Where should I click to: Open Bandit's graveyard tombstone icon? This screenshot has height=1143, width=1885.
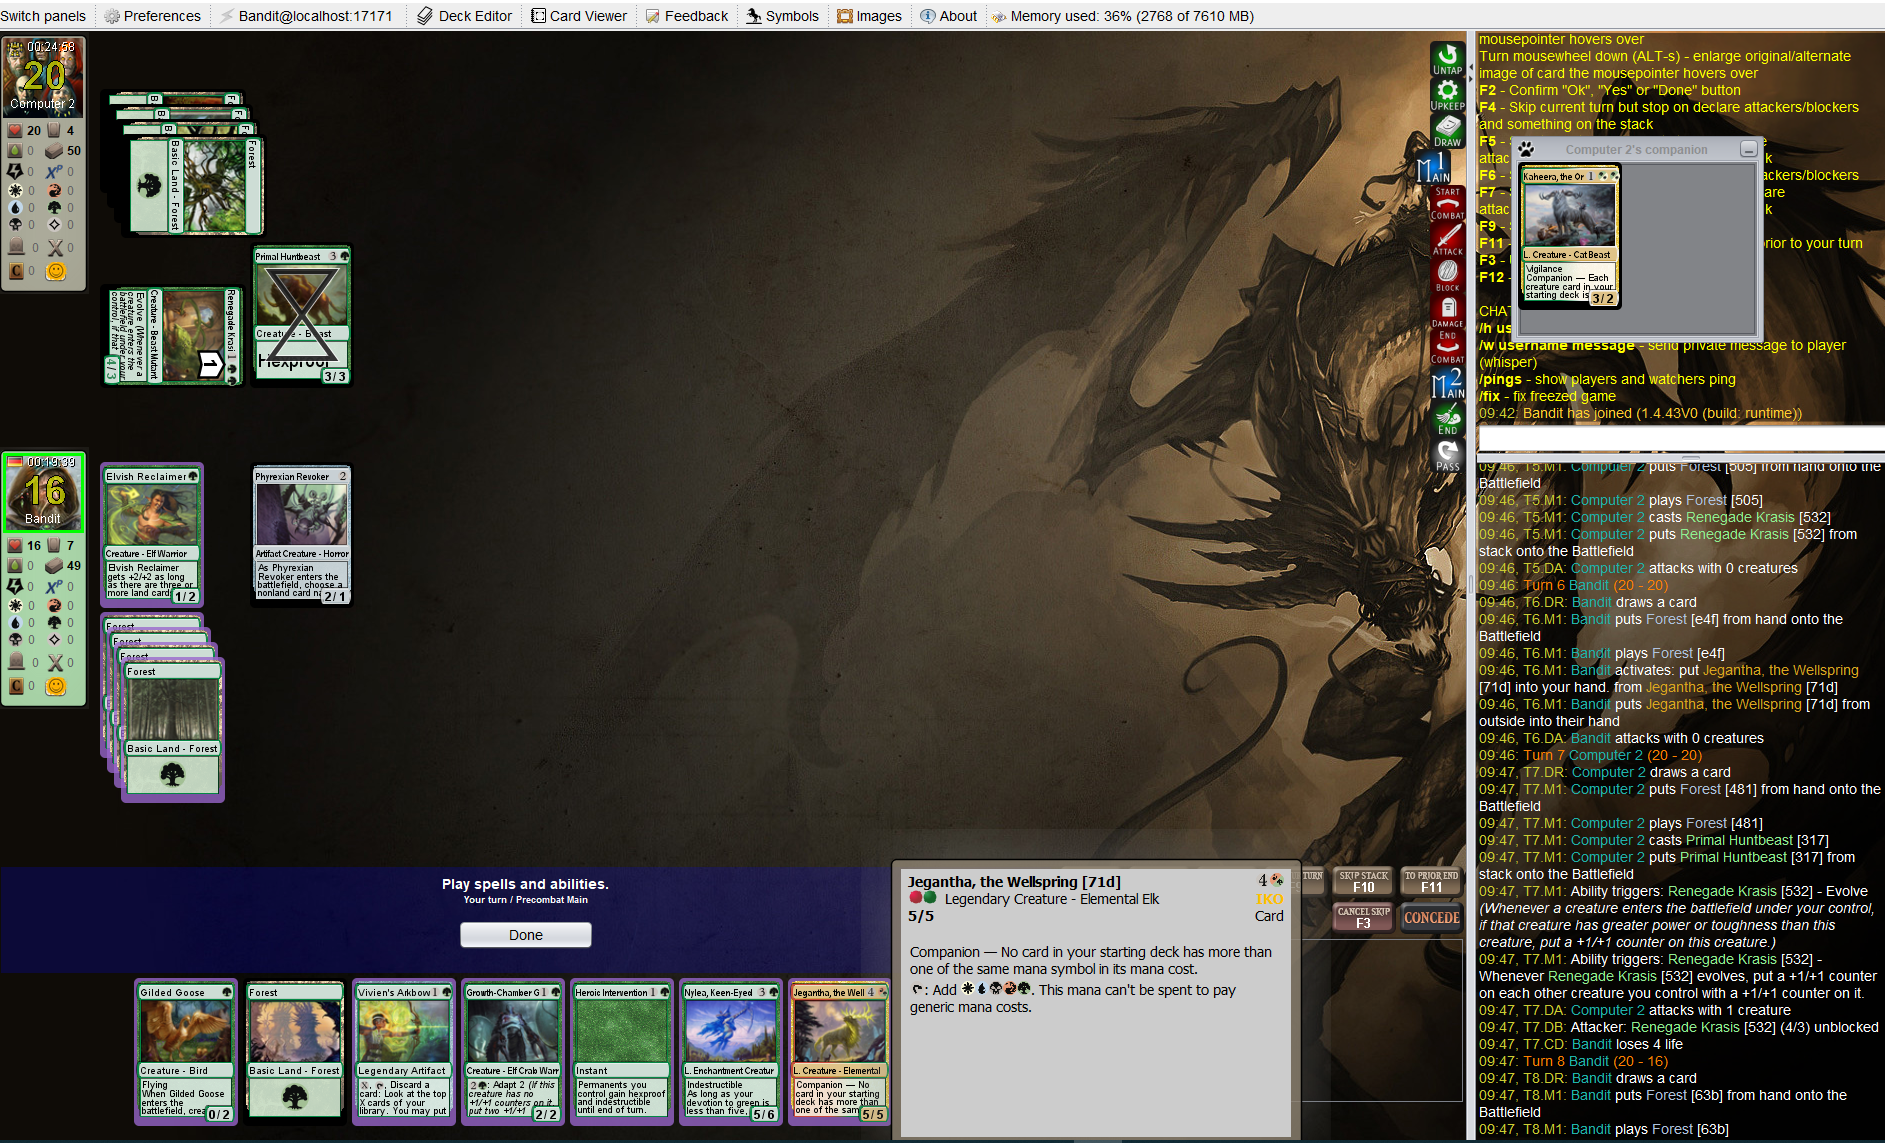pyautogui.click(x=16, y=662)
